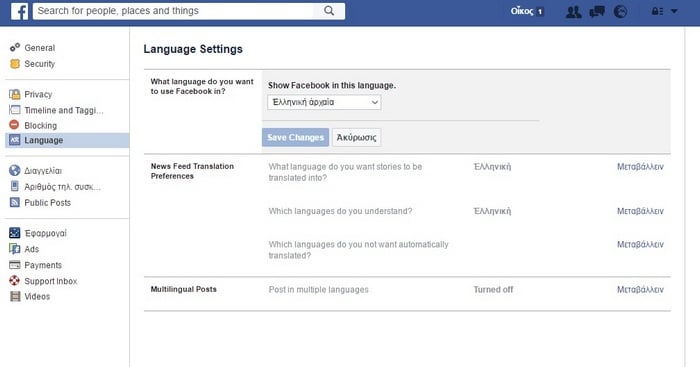Open Payments settings
This screenshot has height=367, width=700.
pyautogui.click(x=43, y=265)
